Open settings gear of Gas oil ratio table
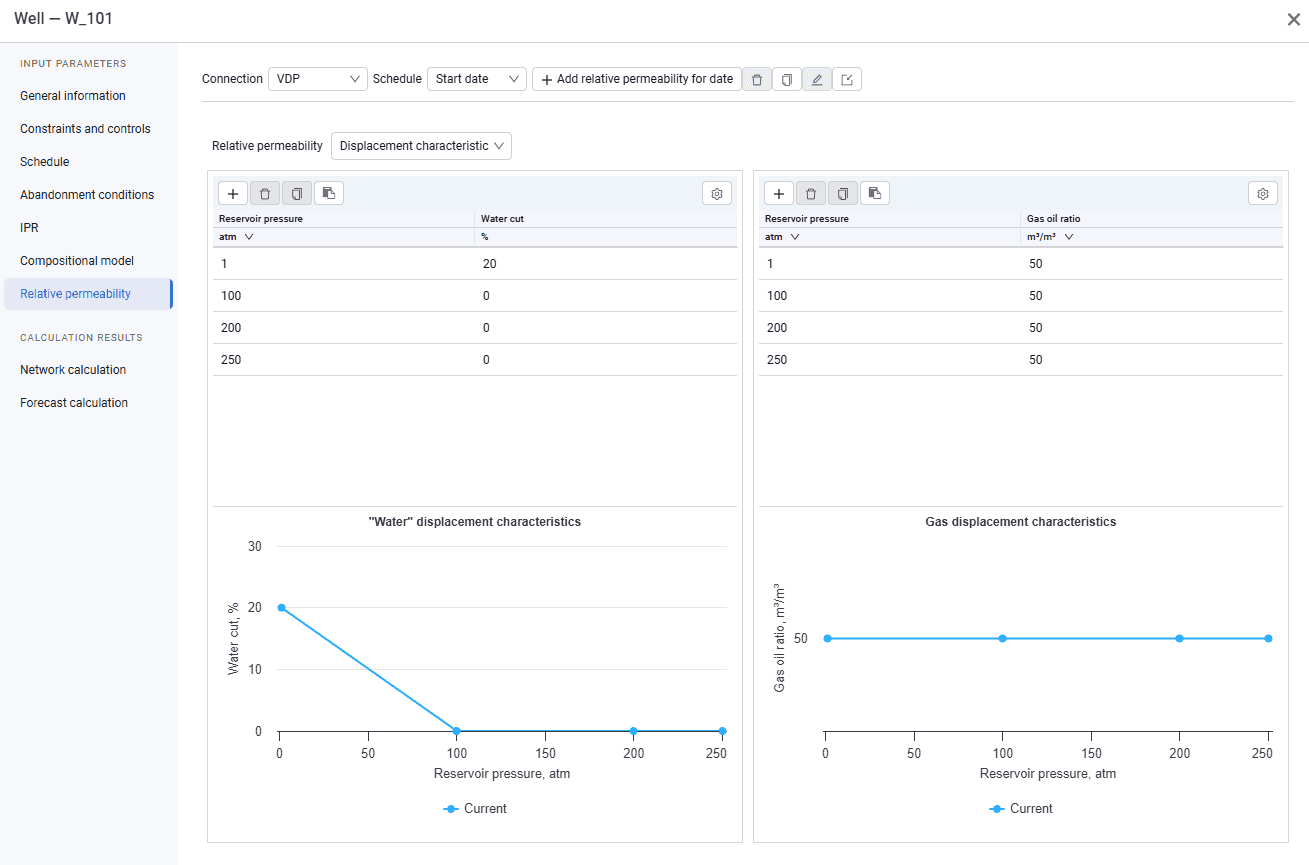This screenshot has height=865, width=1309. pos(1263,193)
